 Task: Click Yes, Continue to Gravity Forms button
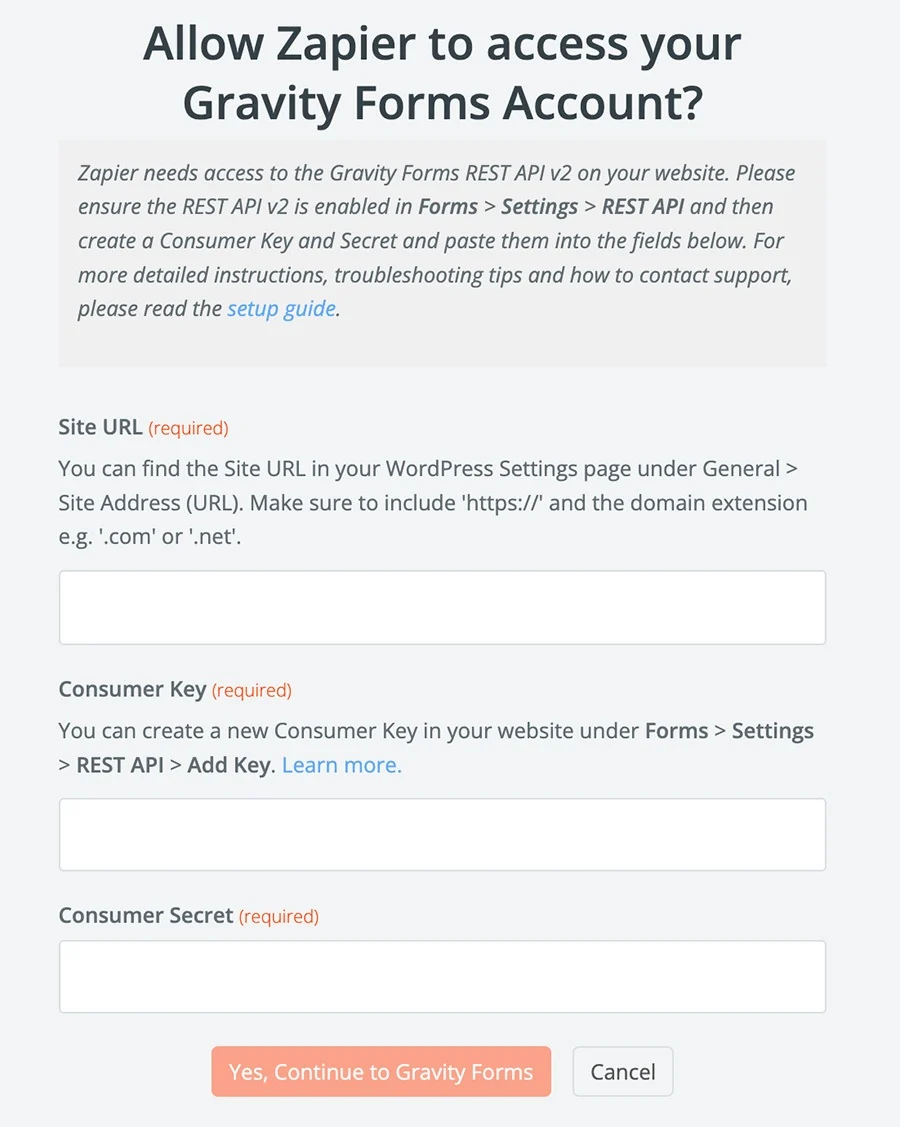(x=381, y=1072)
